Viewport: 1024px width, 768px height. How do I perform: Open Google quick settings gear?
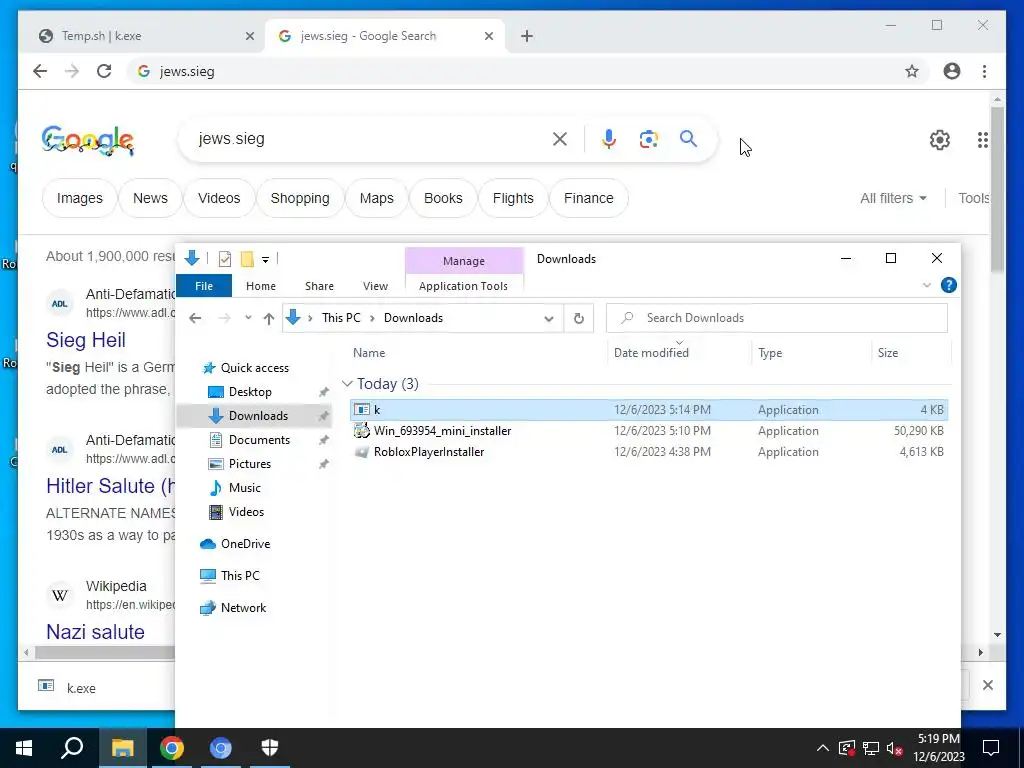pyautogui.click(x=939, y=140)
